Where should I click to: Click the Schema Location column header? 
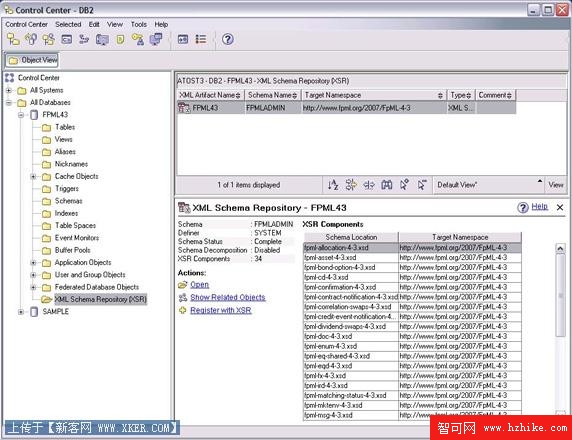pos(351,237)
